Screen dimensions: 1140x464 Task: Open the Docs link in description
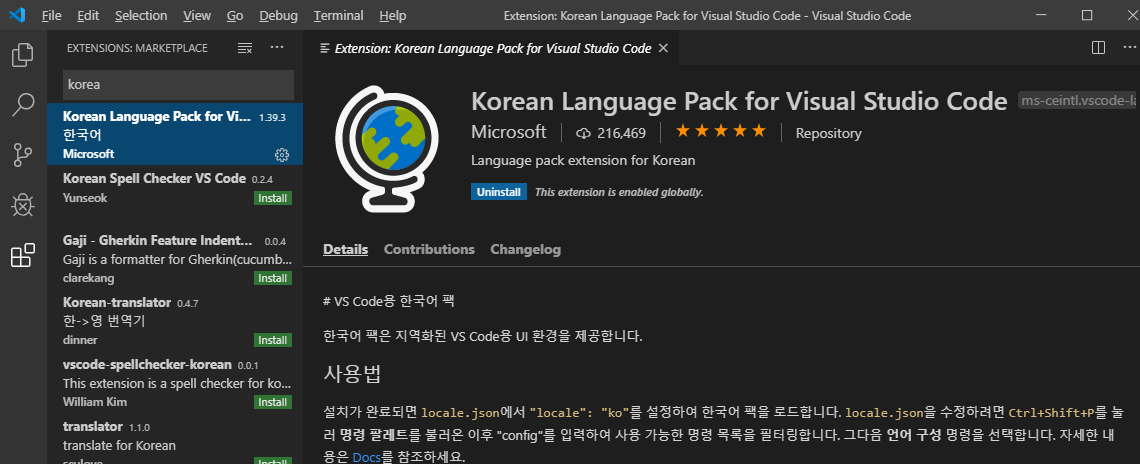(x=367, y=457)
